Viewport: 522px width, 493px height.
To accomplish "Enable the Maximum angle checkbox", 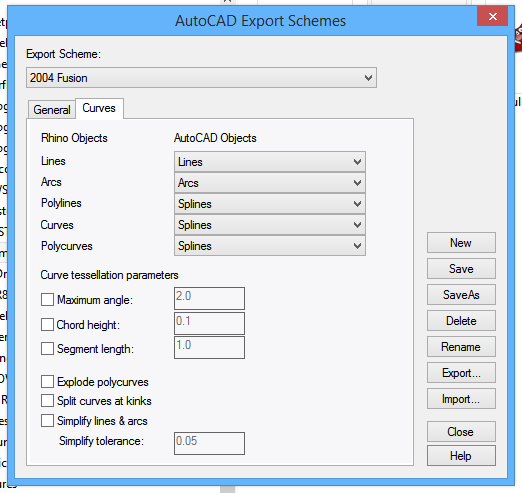I will 47,299.
